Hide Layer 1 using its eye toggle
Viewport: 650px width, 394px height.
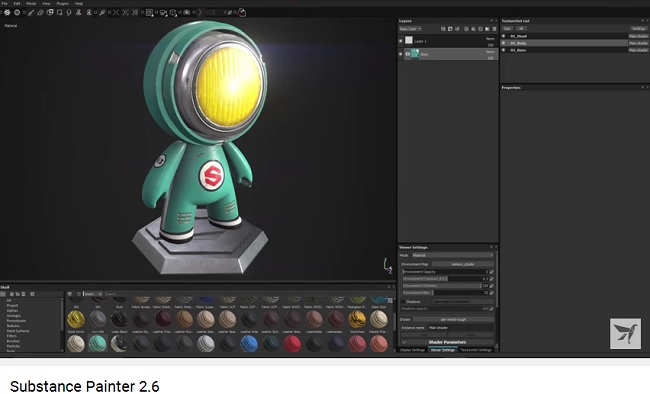click(400, 41)
